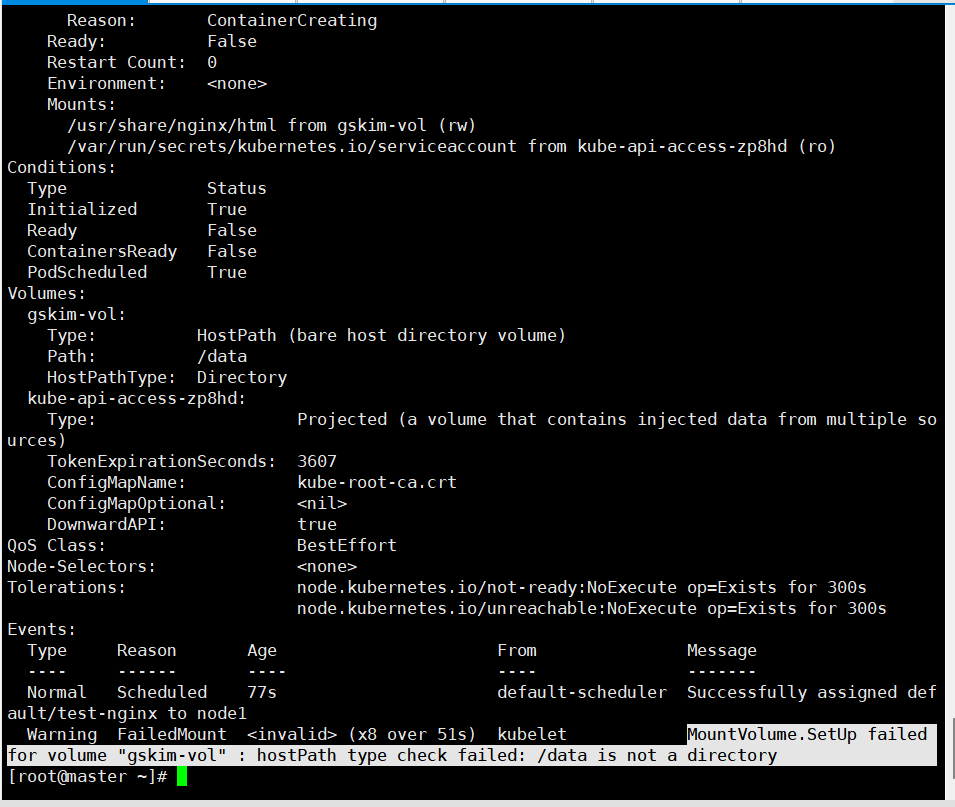
Task: Click the HostPathType label
Action: [x=111, y=378]
